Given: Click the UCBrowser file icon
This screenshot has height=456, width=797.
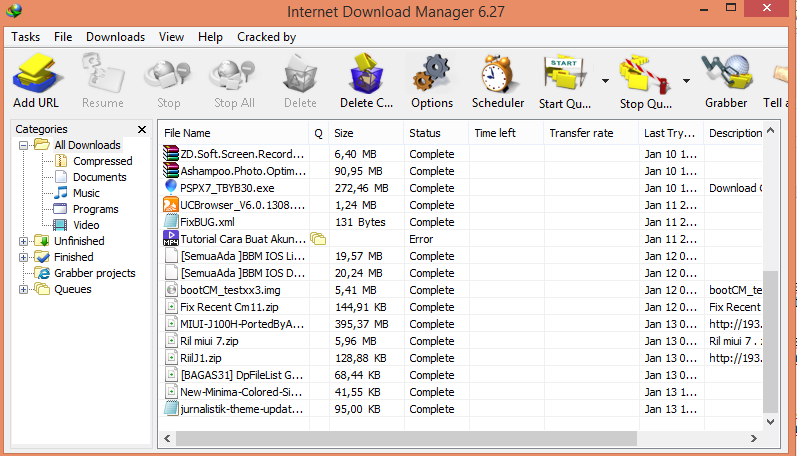Looking at the screenshot, I should [171, 205].
